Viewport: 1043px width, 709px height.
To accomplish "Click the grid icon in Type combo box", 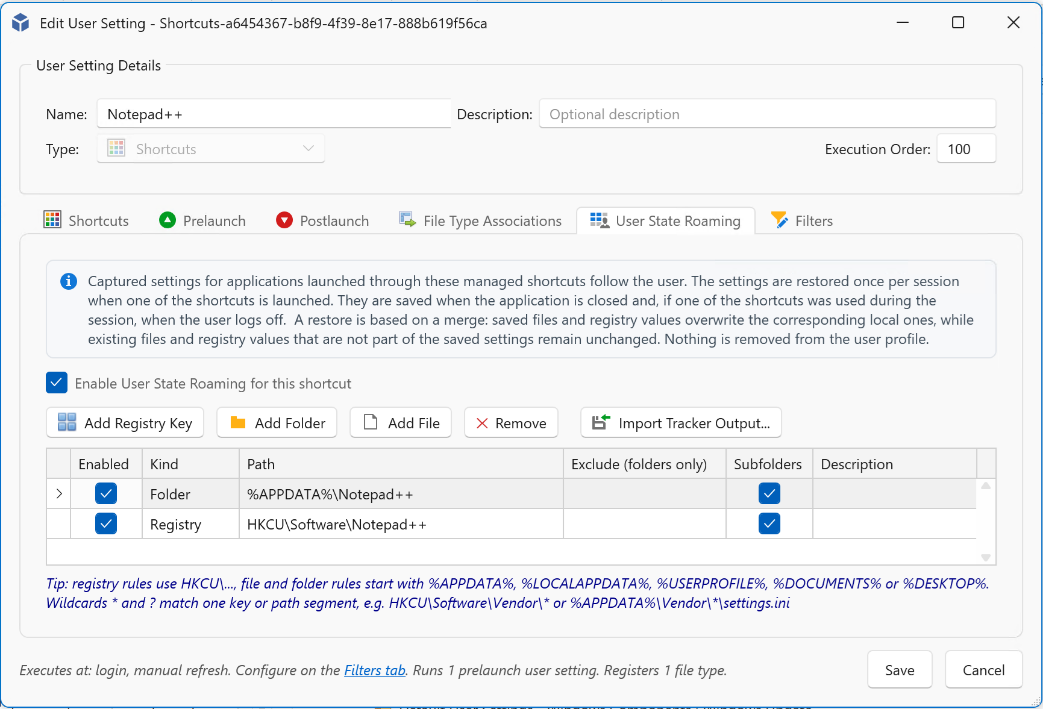I will [x=116, y=148].
